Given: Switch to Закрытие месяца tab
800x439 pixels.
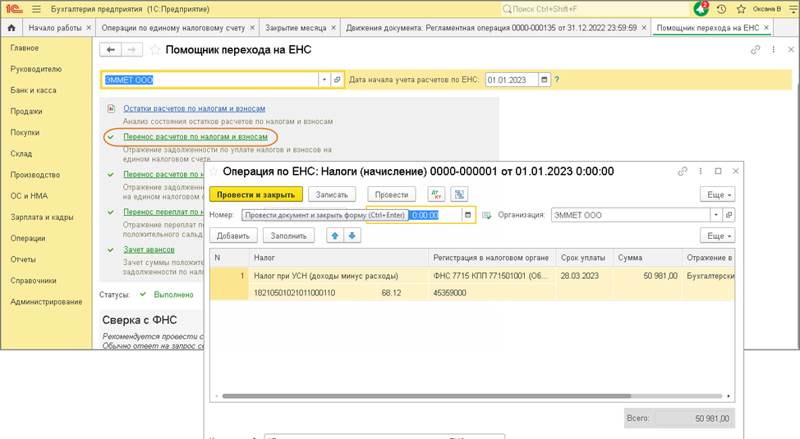Looking at the screenshot, I should pos(295,28).
